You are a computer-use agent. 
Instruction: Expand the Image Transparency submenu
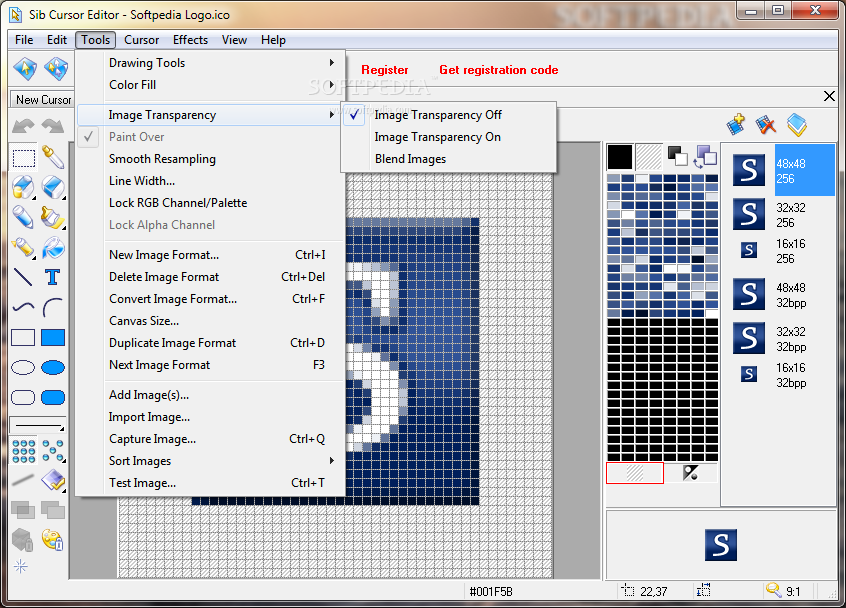[210, 115]
